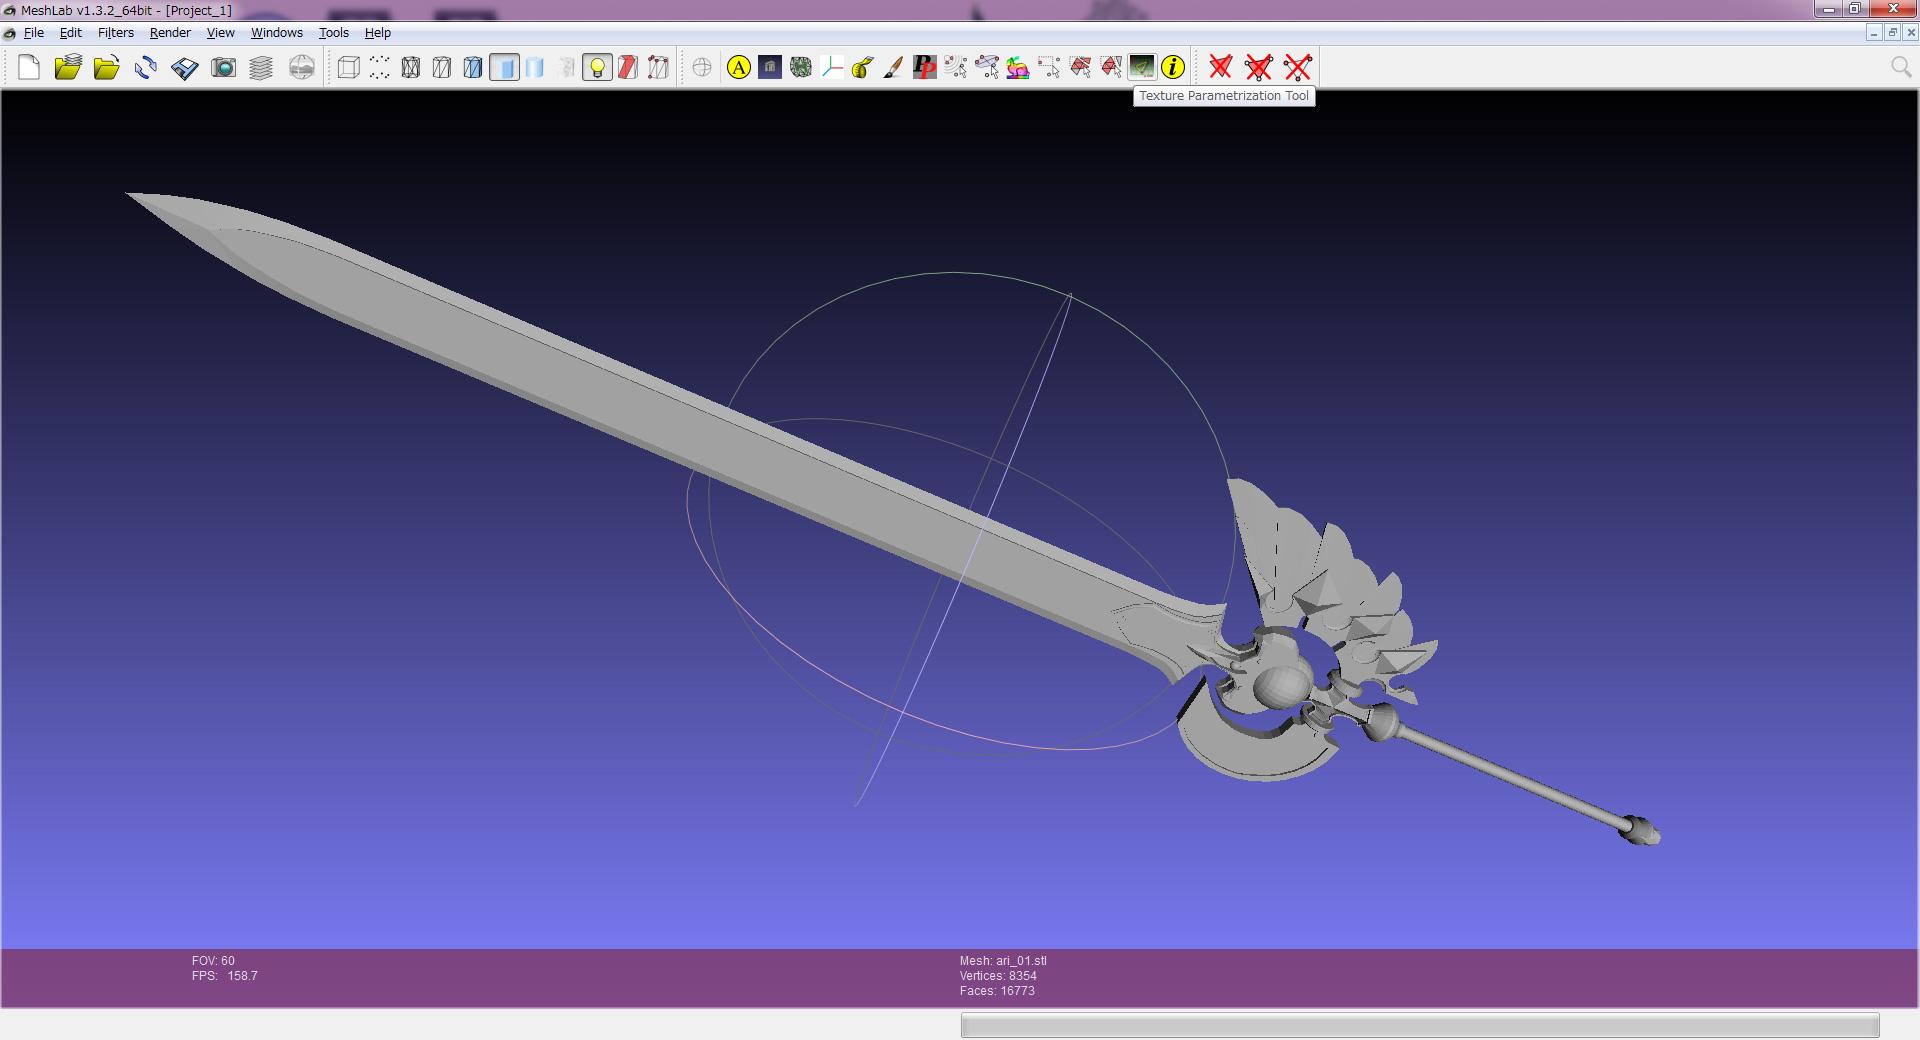Click the FPS: 158.7 readout
Screen dimensions: 1920x1040
tap(225, 976)
